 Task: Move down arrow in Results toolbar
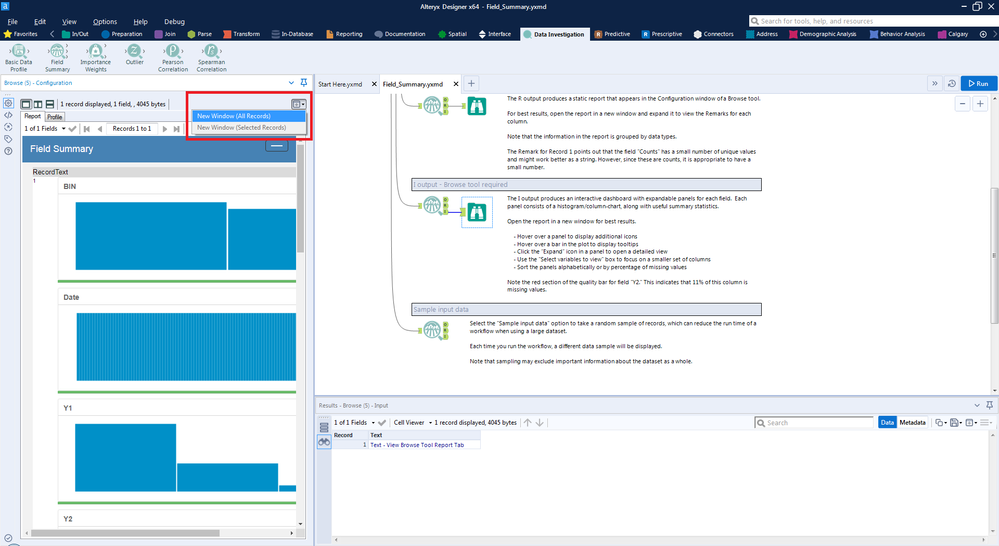tap(540, 422)
